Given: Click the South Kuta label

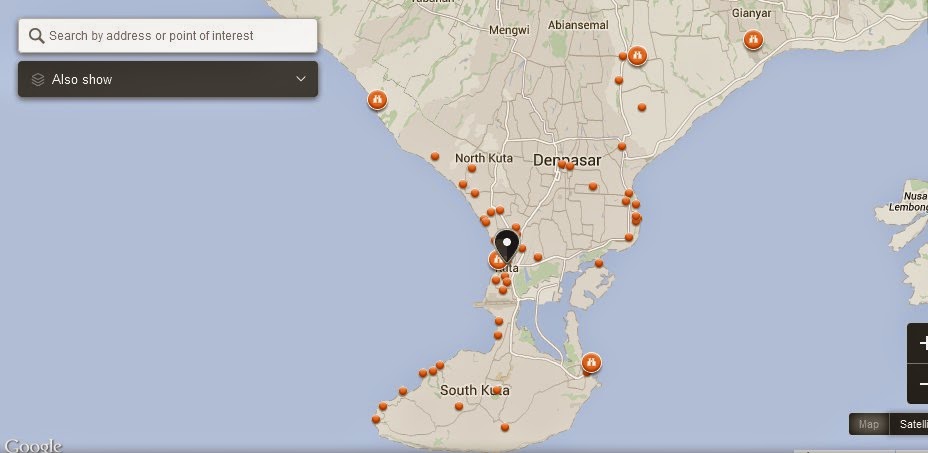Looking at the screenshot, I should coord(475,390).
